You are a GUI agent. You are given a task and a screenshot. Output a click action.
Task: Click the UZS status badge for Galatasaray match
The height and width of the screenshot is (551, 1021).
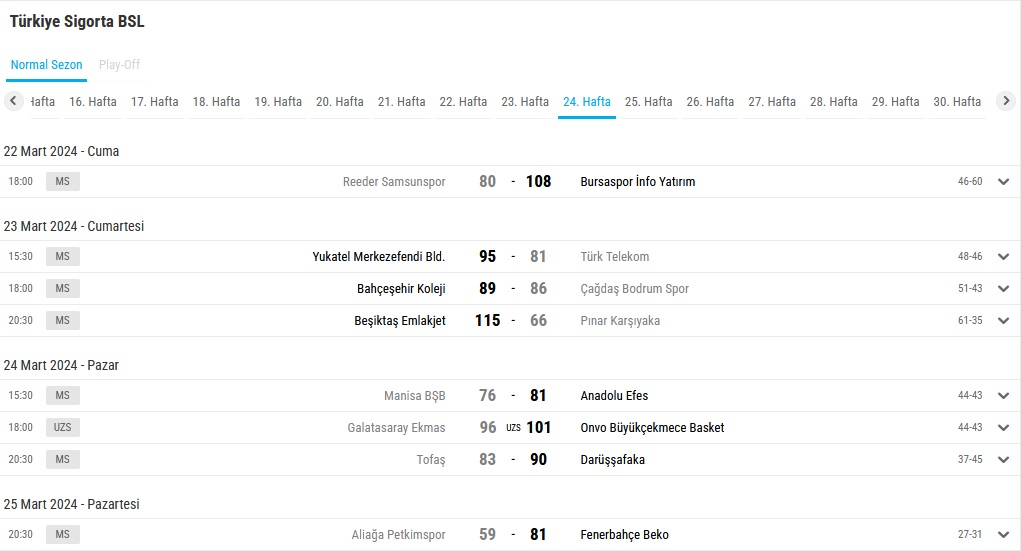63,427
